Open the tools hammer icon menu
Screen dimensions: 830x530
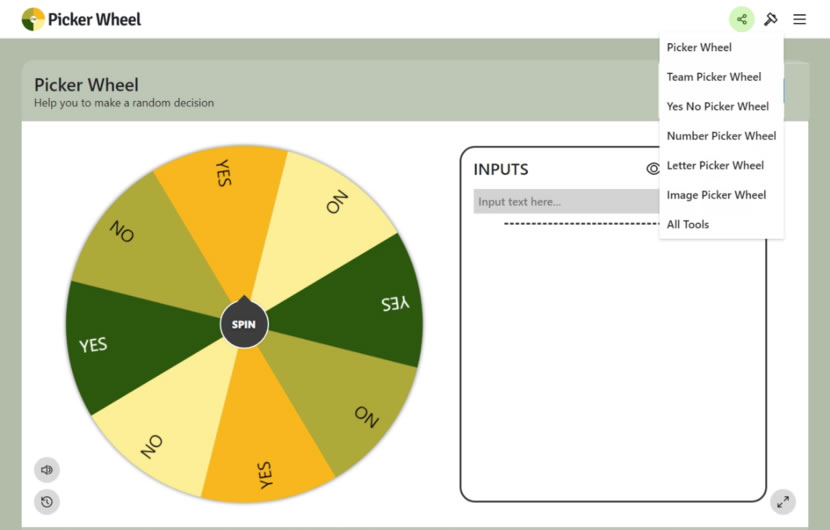pos(770,20)
